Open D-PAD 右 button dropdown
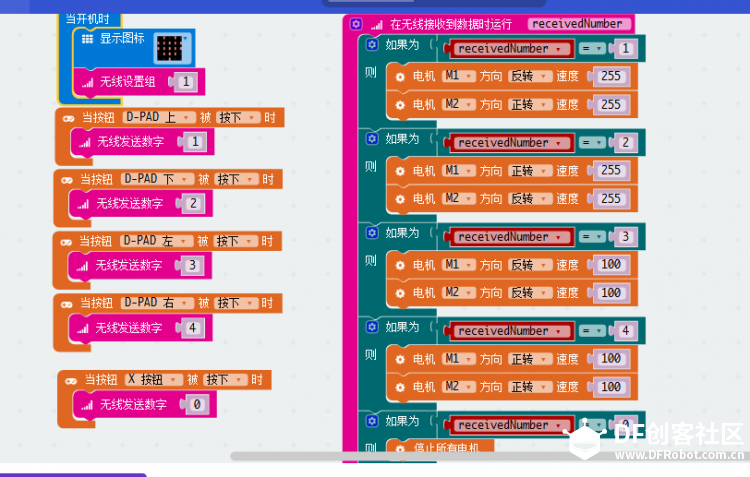This screenshot has width=750, height=477. pos(157,303)
